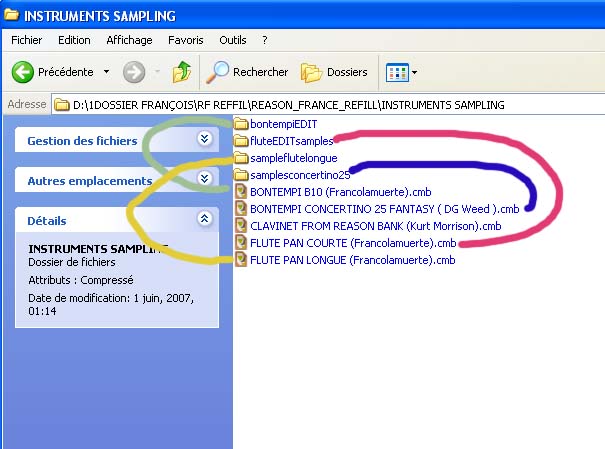605x449 pixels.
Task: Select the FLUTE PAN LONGUE file icon
Action: point(241,260)
